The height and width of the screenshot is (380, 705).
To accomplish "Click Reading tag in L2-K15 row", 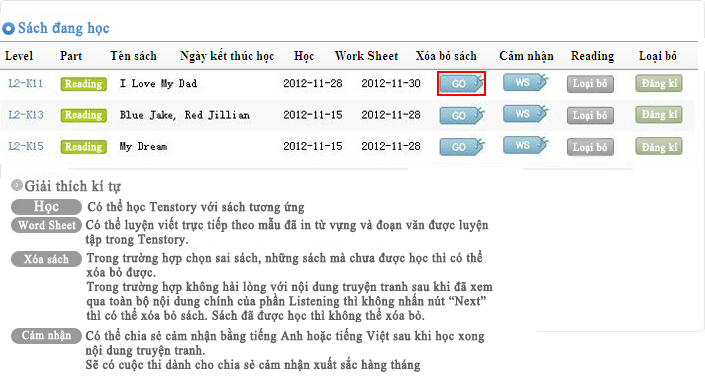I will [x=84, y=147].
